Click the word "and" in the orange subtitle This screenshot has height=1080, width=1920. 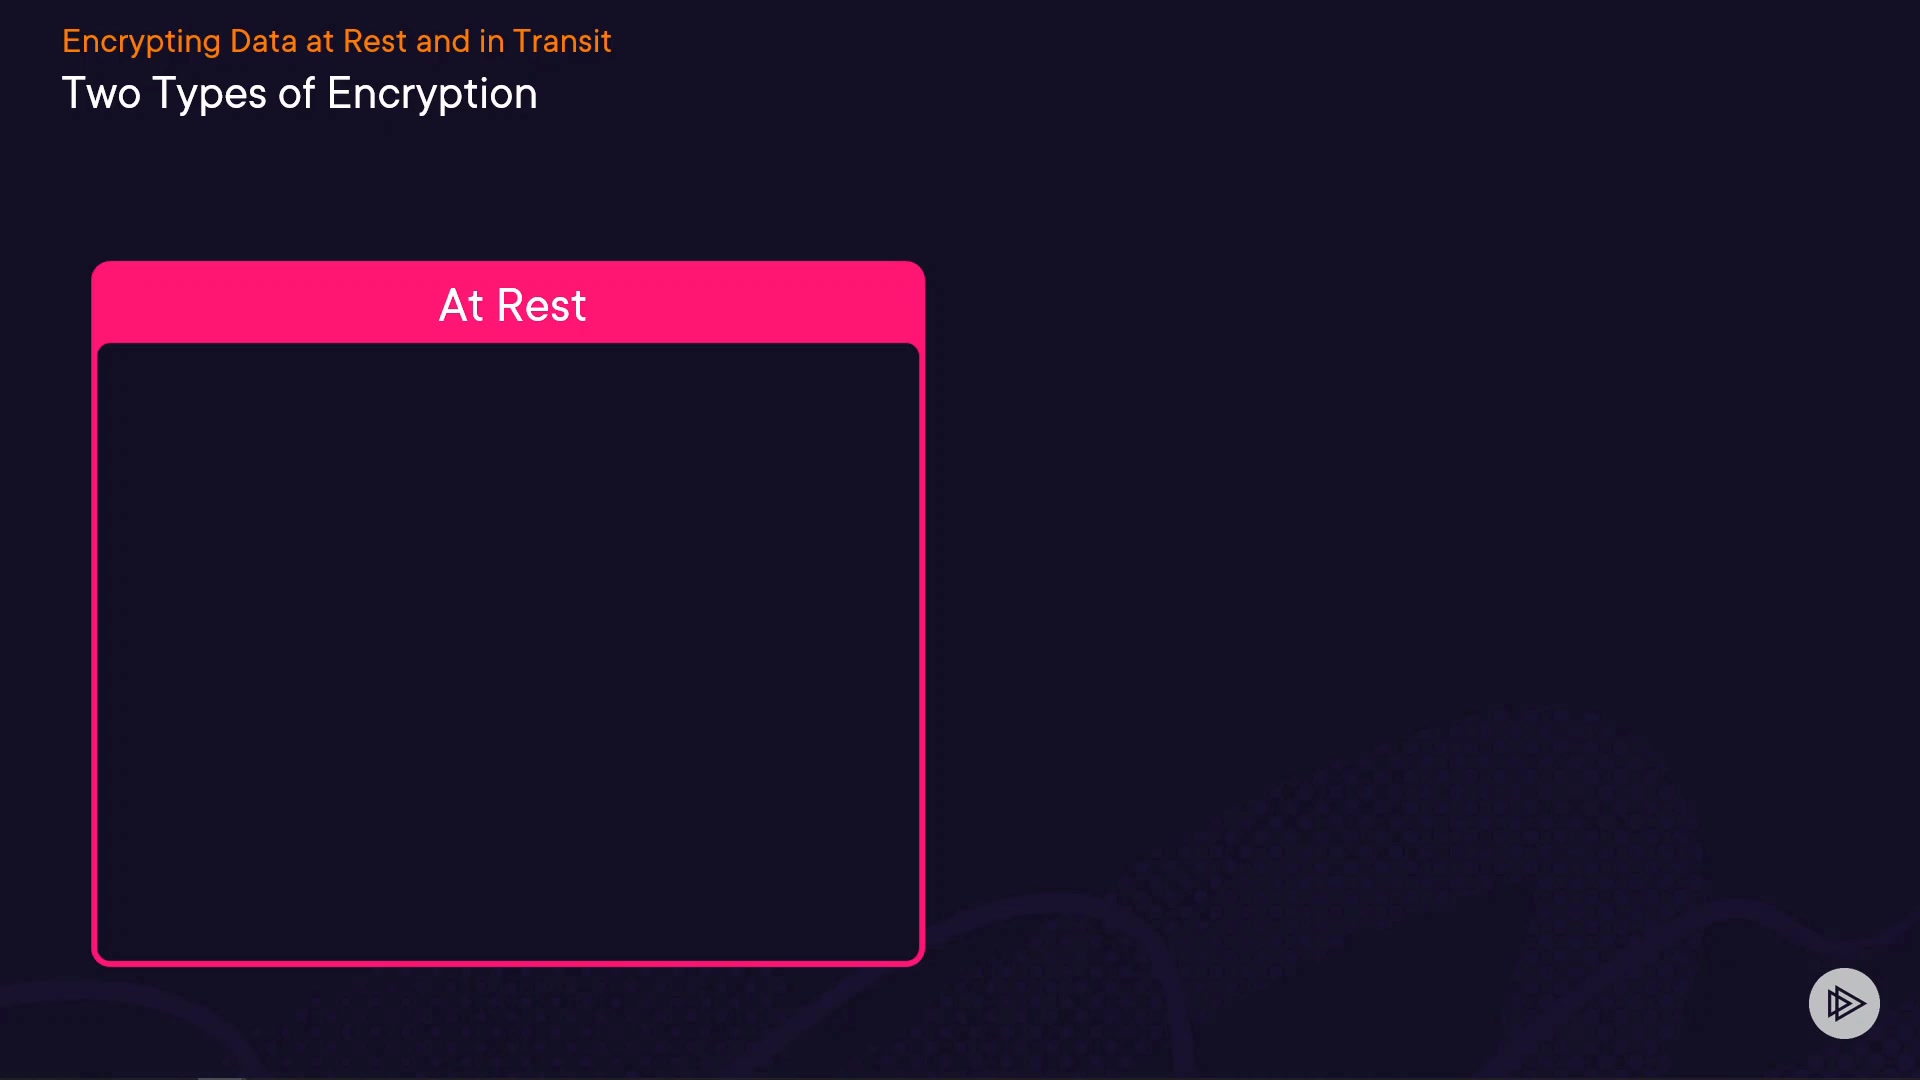443,41
